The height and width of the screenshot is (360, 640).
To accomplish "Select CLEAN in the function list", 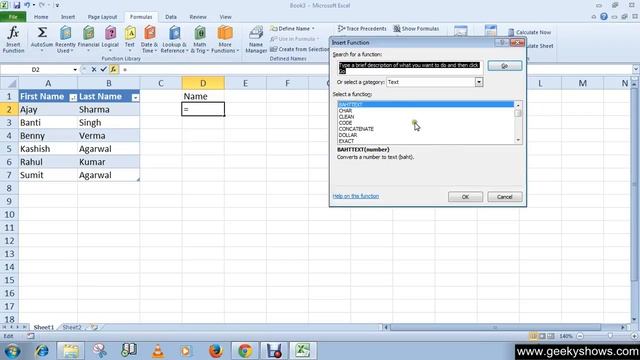I will [346, 117].
